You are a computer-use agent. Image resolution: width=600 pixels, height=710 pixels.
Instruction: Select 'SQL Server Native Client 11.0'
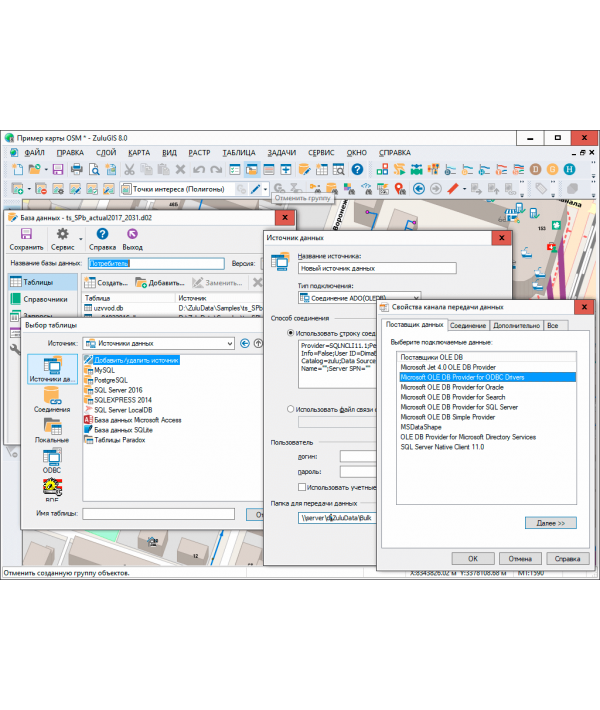tap(442, 447)
